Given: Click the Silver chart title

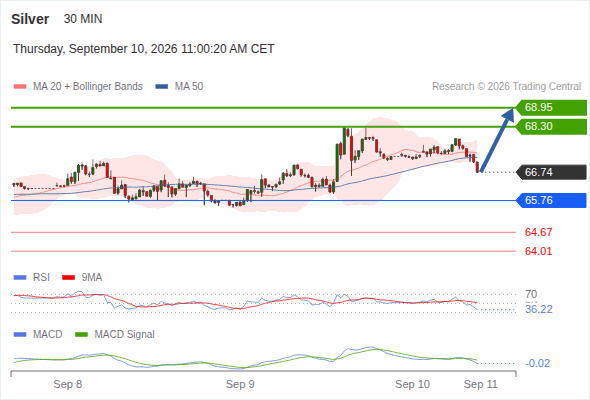Looking at the screenshot, I should [30, 19].
